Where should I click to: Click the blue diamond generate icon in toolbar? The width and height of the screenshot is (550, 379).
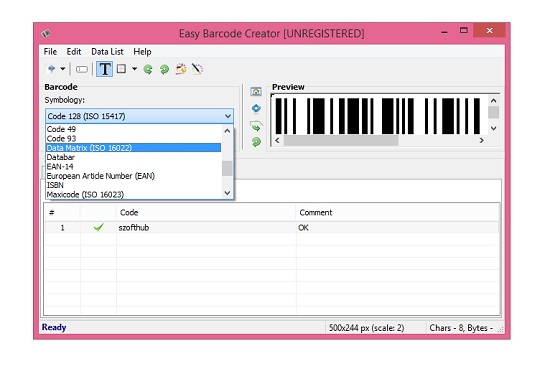pos(51,69)
